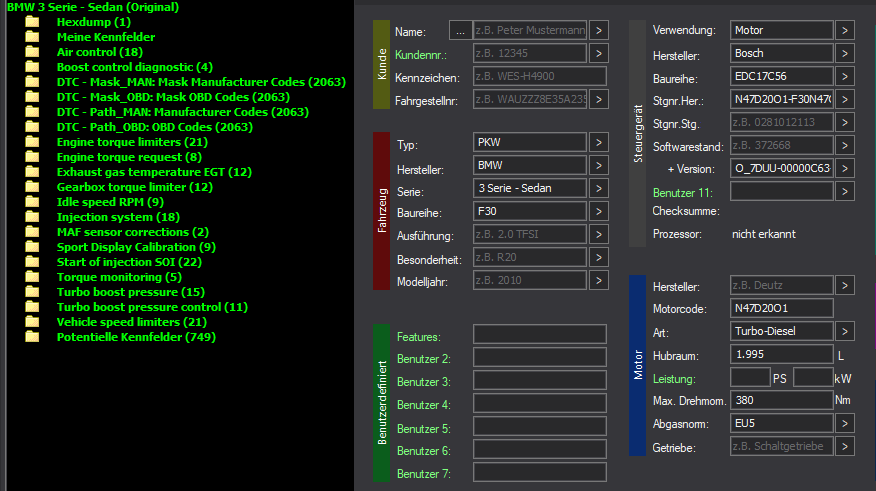Expand the Typ dropdown showing PKW
Viewport: 876px width, 491px height.
coord(598,144)
